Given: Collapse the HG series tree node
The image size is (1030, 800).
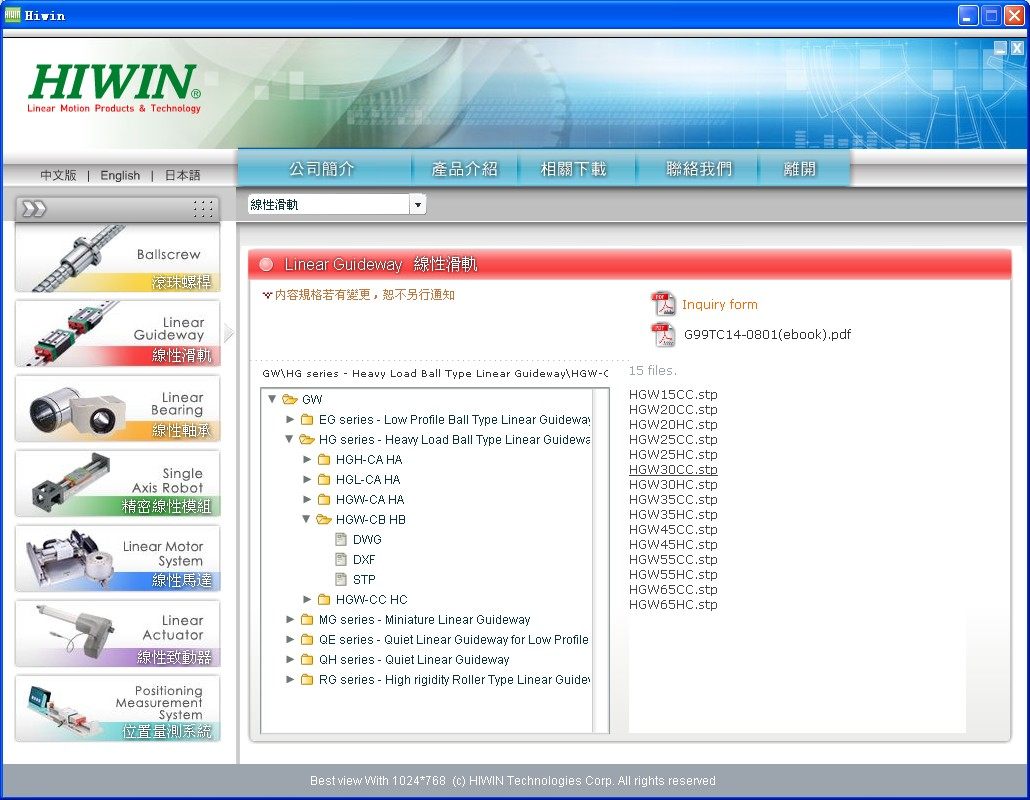Looking at the screenshot, I should click(290, 439).
